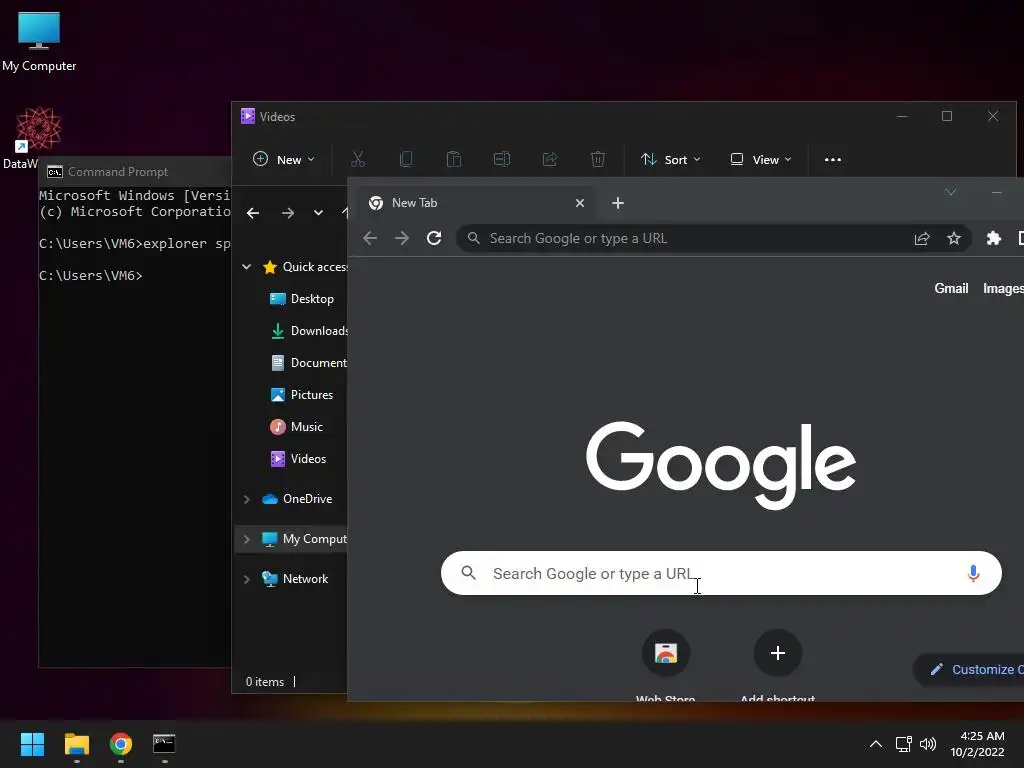Screen dimensions: 1024x768
Task: Expand the My Computer tree node
Action: click(x=247, y=539)
